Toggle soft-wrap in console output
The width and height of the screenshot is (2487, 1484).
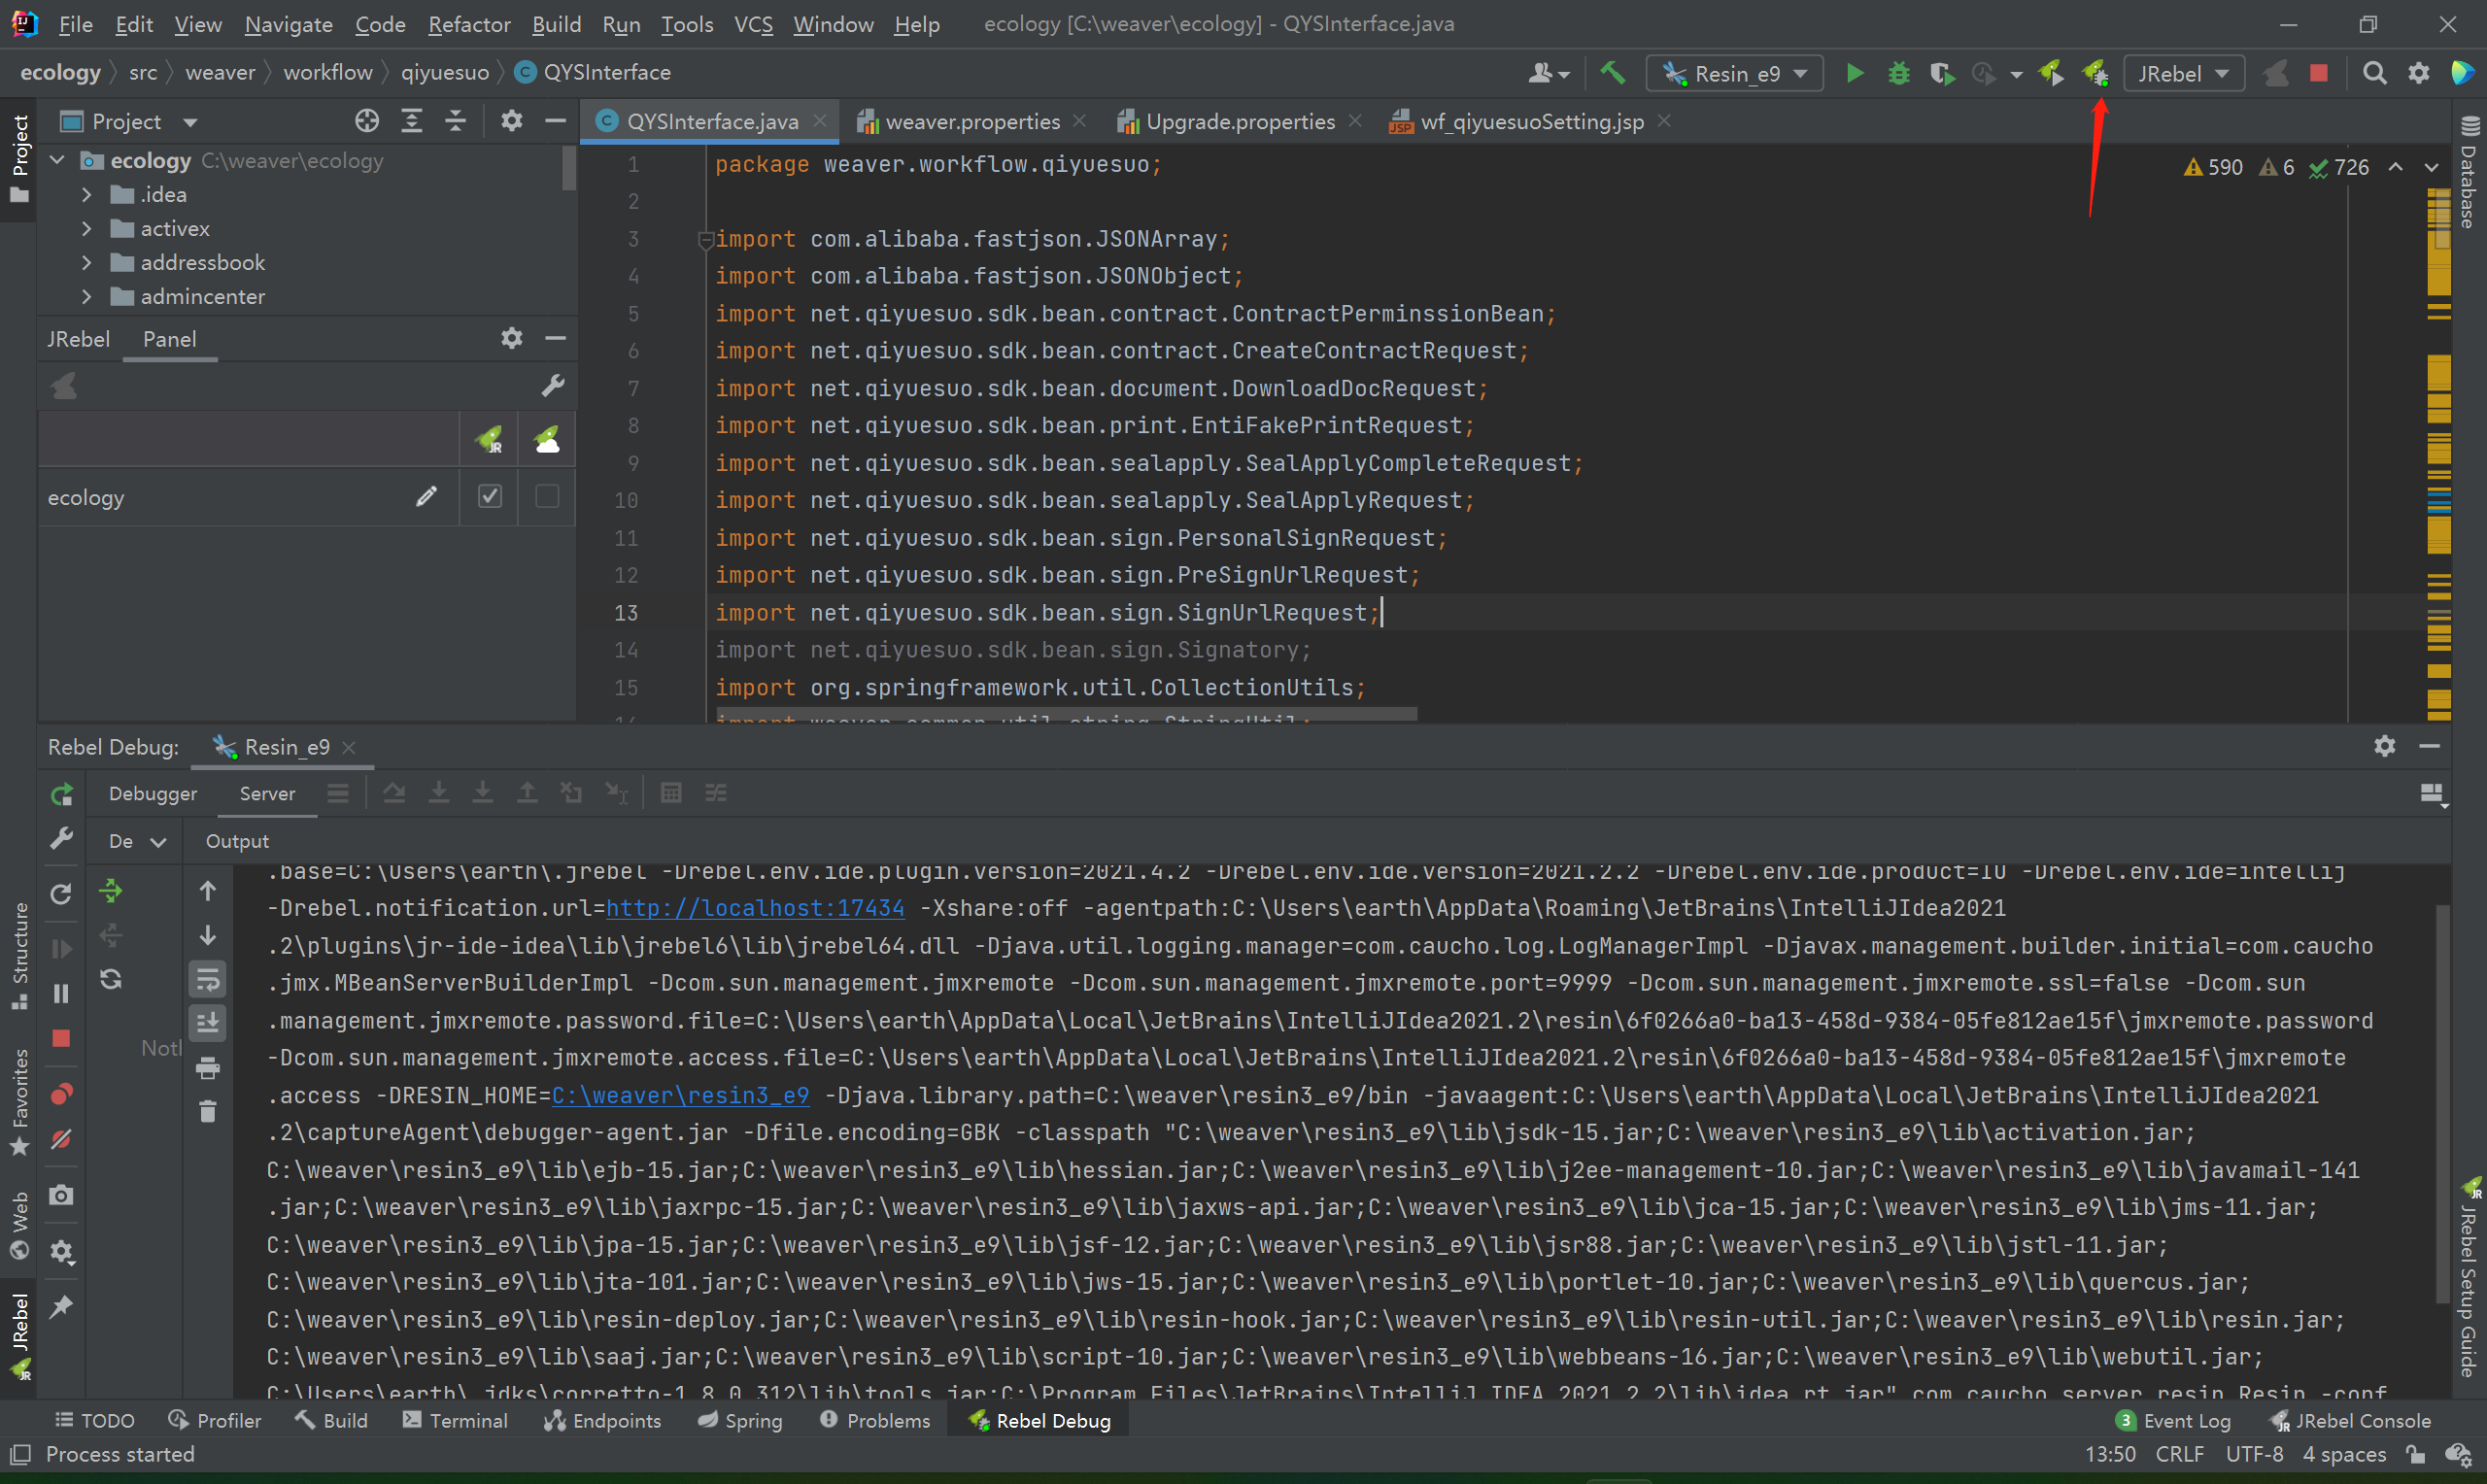(207, 979)
